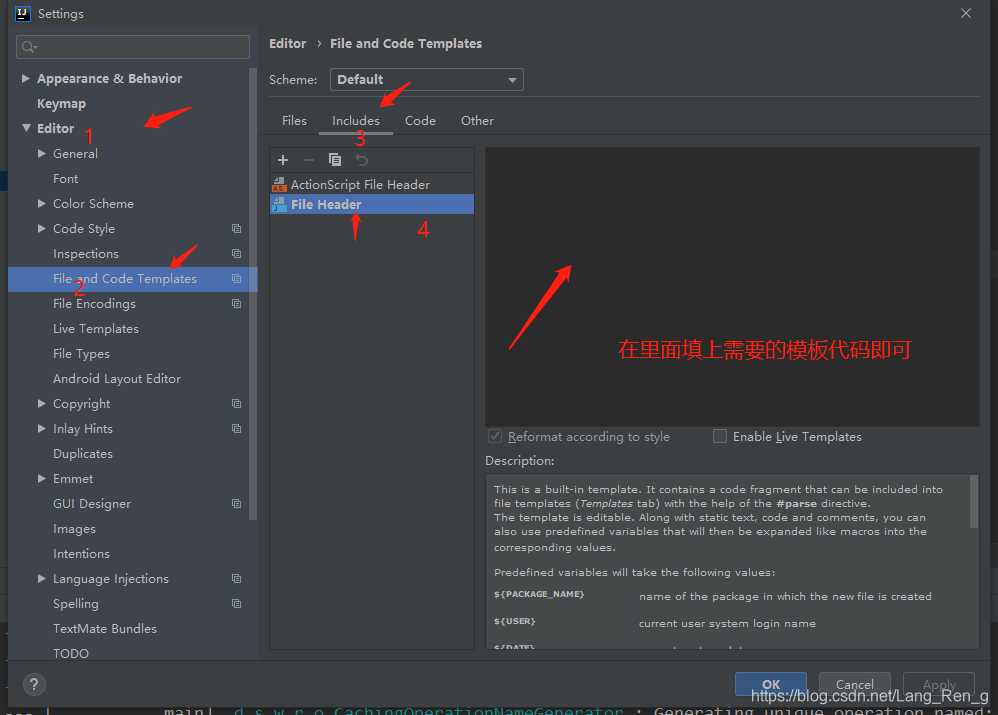Switch to the Includes tab
Image resolution: width=998 pixels, height=715 pixels.
tap(356, 120)
